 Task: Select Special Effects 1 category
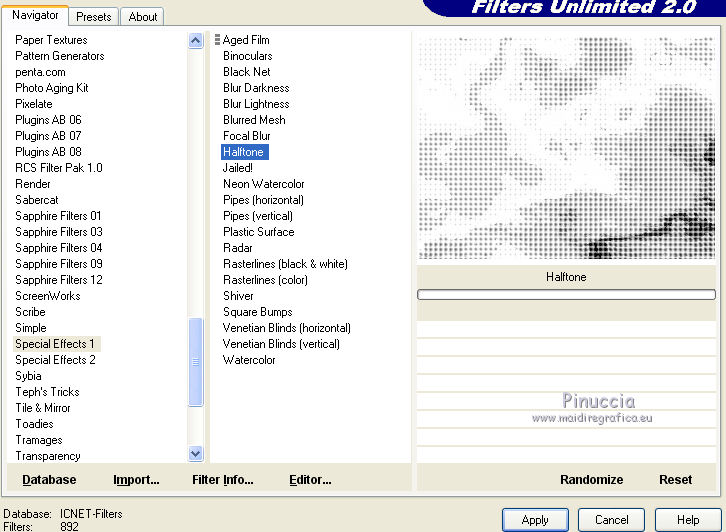tap(55, 344)
